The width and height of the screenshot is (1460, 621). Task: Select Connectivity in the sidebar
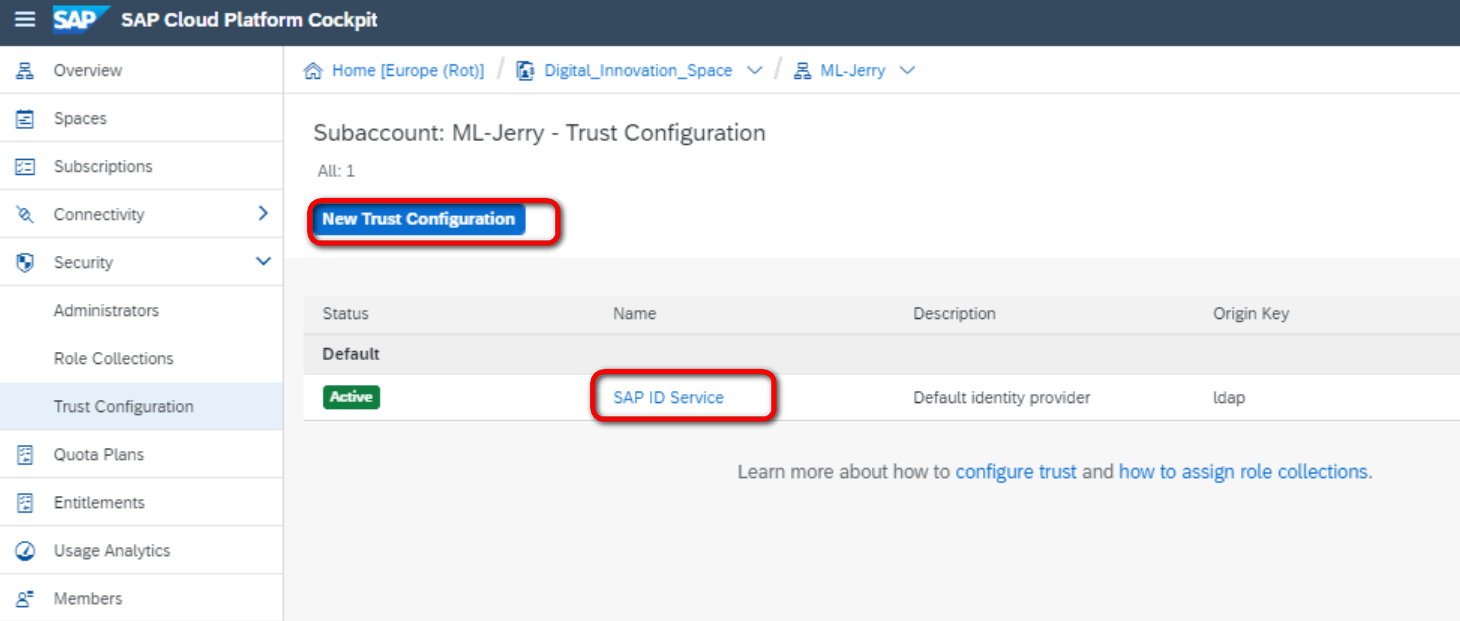(x=141, y=215)
